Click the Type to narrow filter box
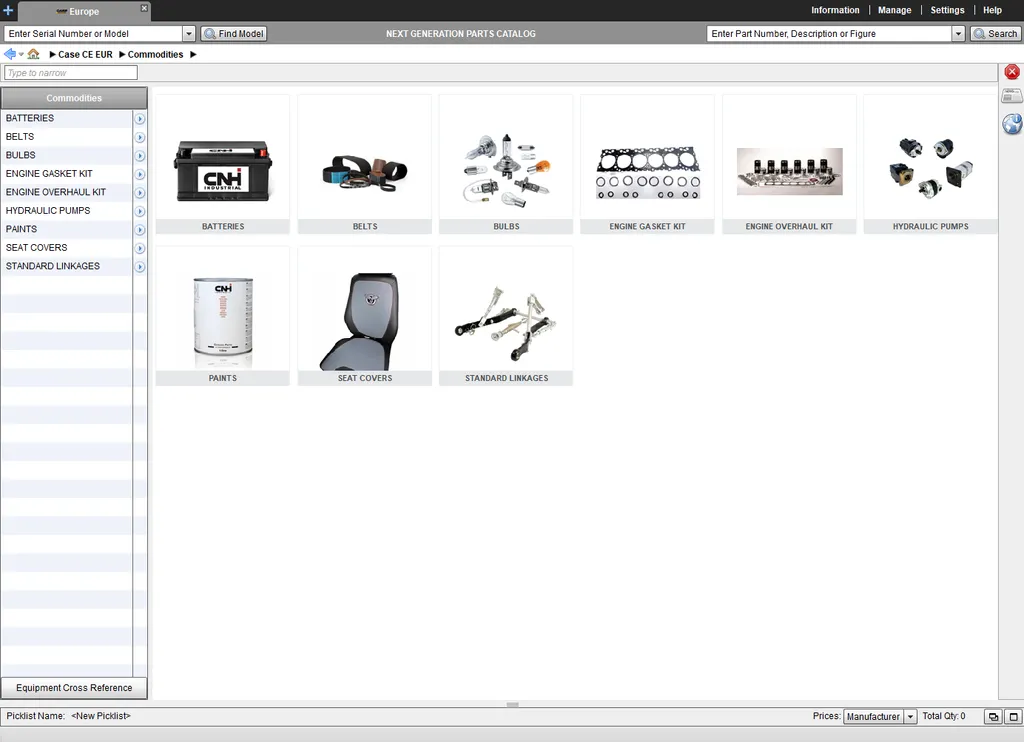 71,73
